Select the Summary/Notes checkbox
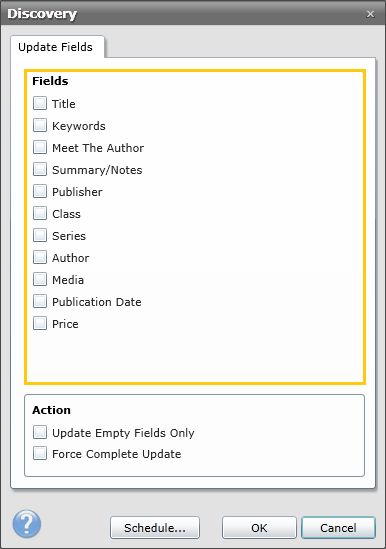386x549 pixels. click(x=40, y=169)
